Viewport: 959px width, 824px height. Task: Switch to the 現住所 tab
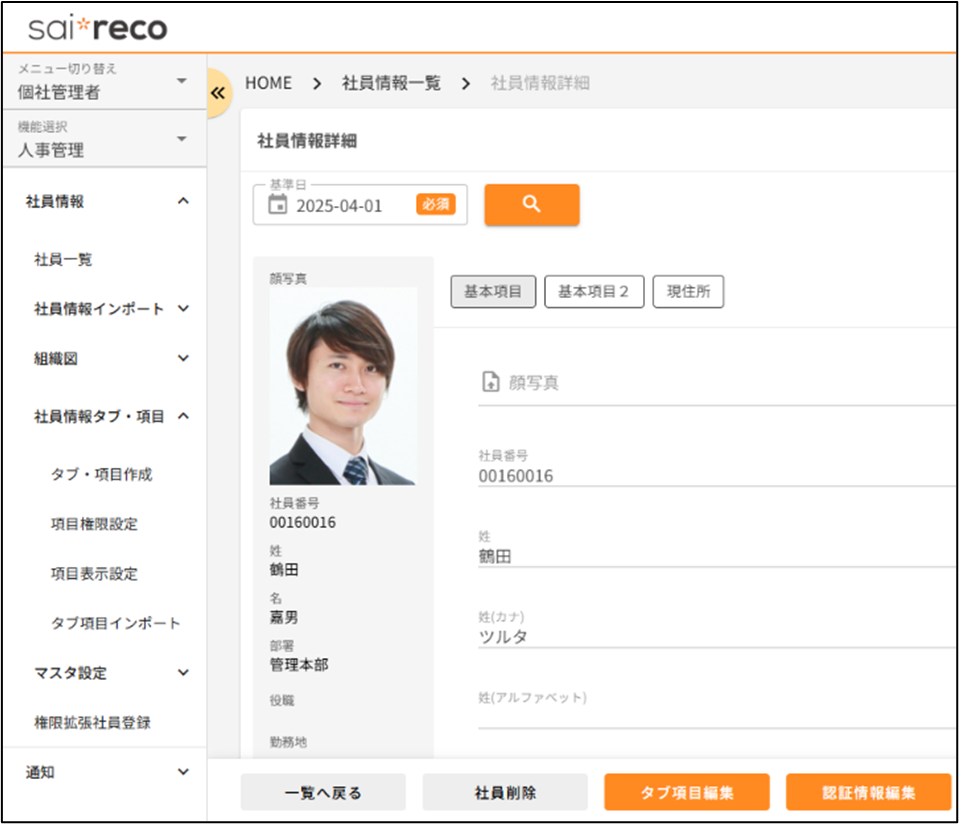(688, 291)
